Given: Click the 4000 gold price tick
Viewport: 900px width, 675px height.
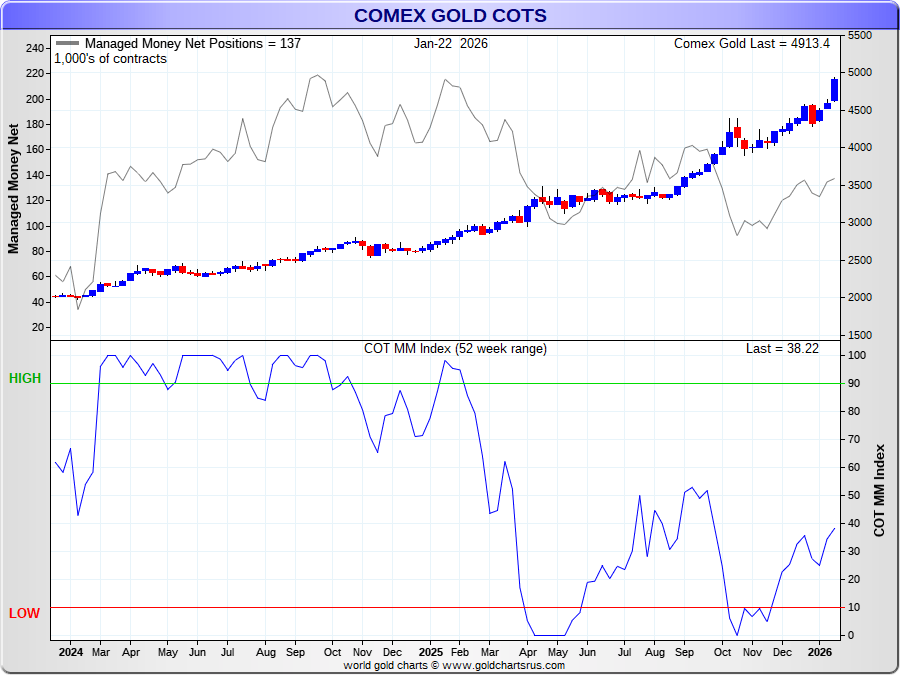Looking at the screenshot, I should [860, 148].
